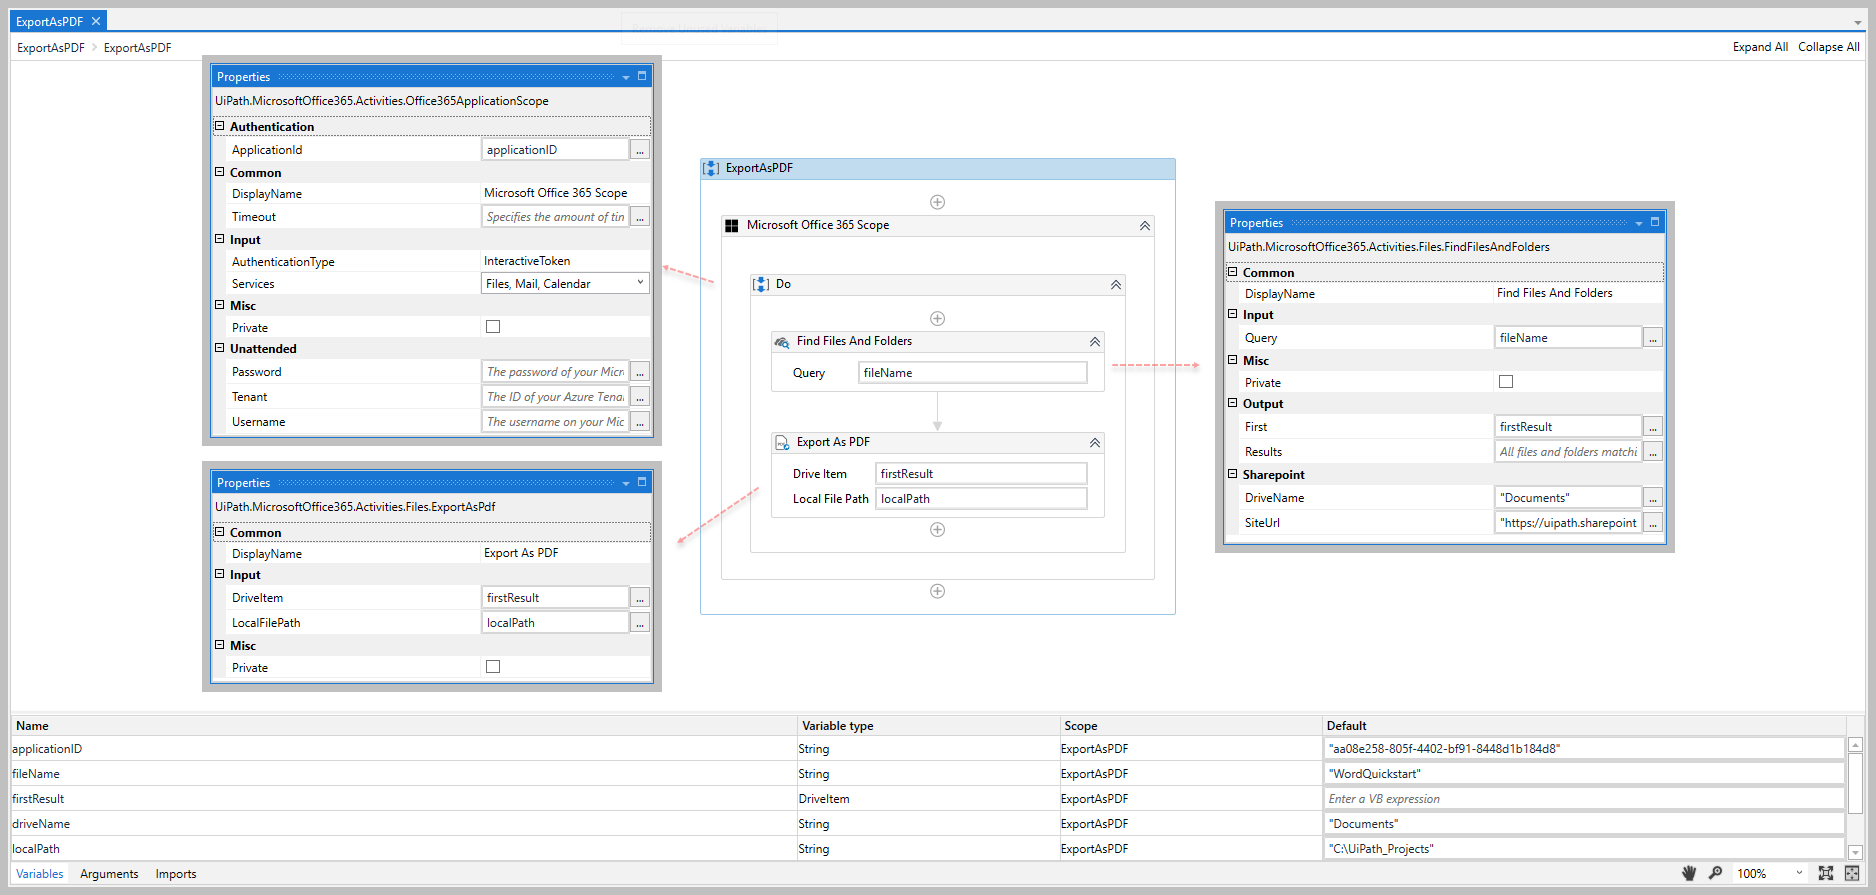Collapse the Output property category
Screen dimensions: 1876x895
1233,403
